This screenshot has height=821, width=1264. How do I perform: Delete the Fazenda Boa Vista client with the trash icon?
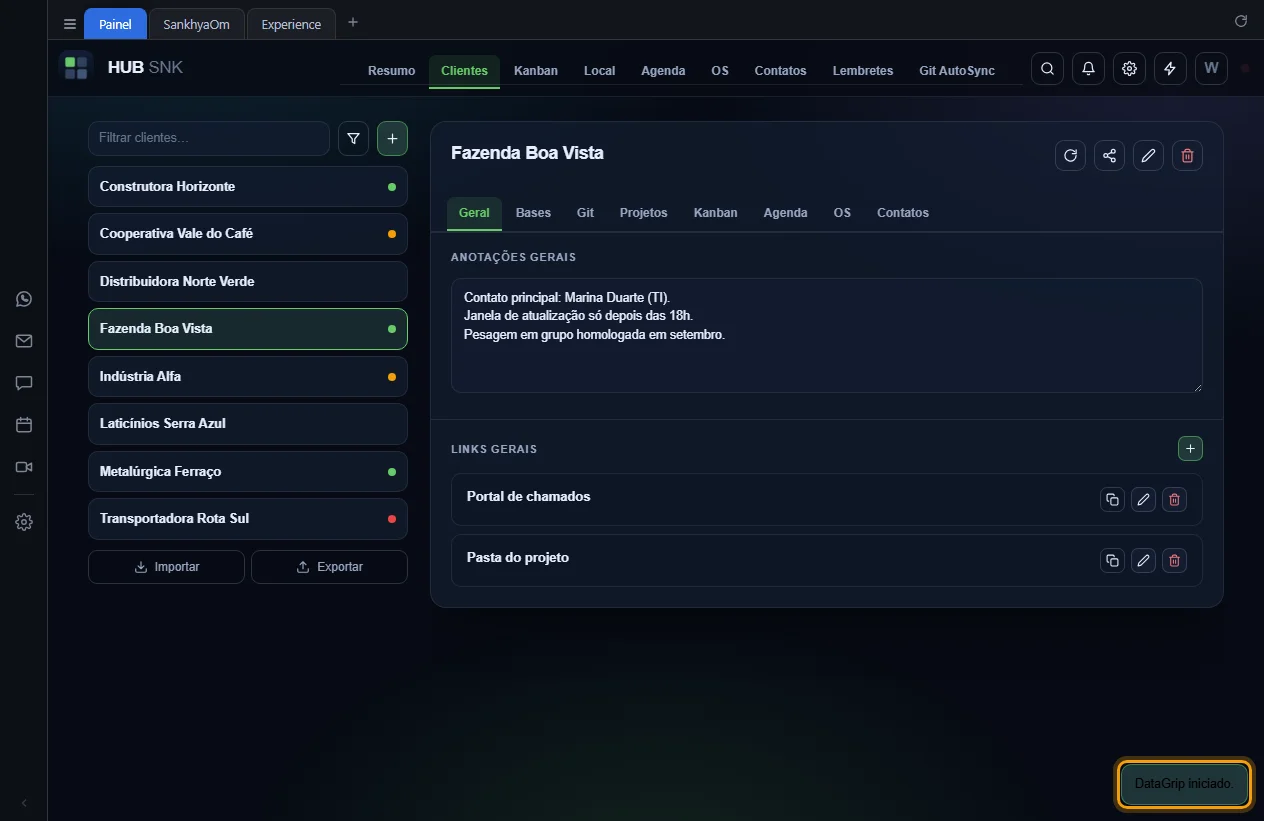pos(1187,155)
